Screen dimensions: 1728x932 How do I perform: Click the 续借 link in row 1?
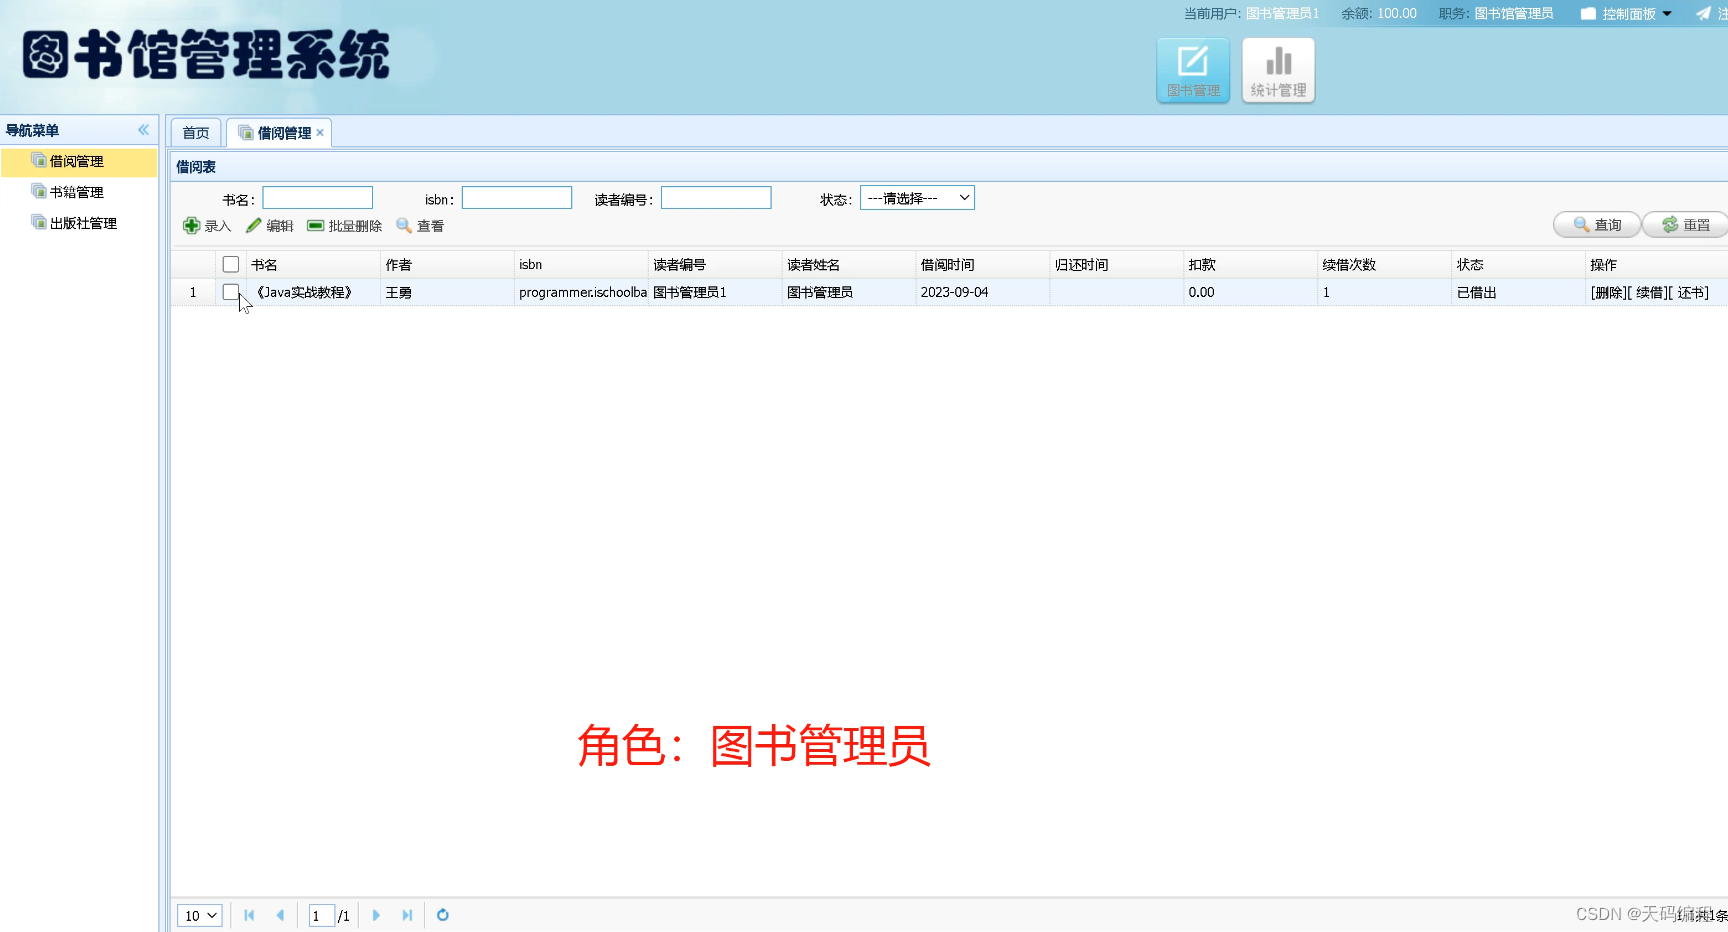(x=1650, y=293)
